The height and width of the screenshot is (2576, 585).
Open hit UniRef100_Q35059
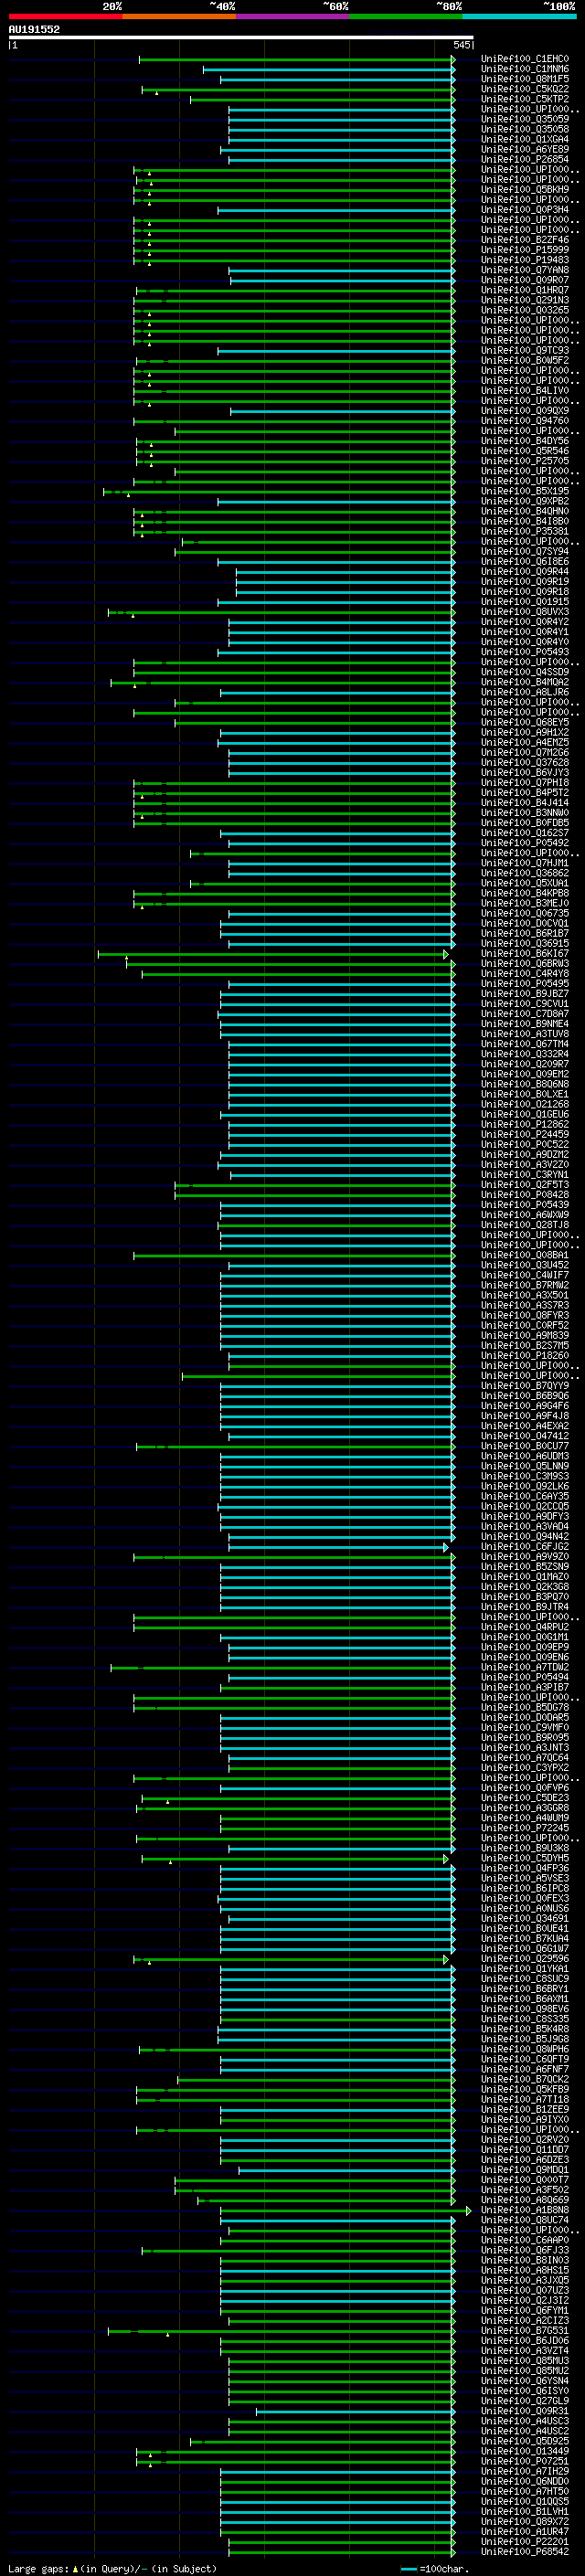[524, 119]
